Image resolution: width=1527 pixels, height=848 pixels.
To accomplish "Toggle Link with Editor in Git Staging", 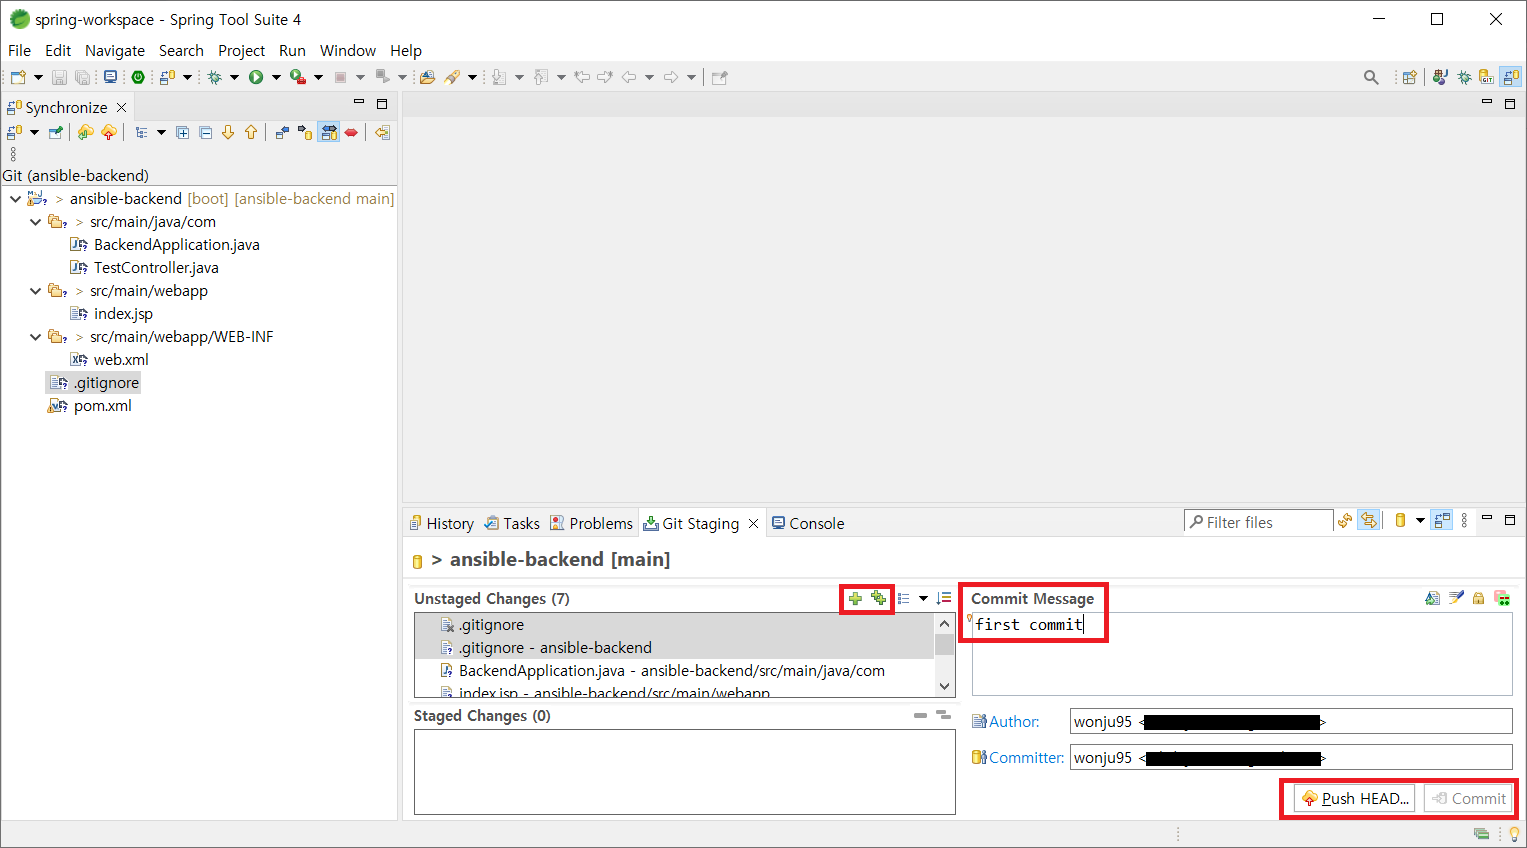I will (1368, 520).
